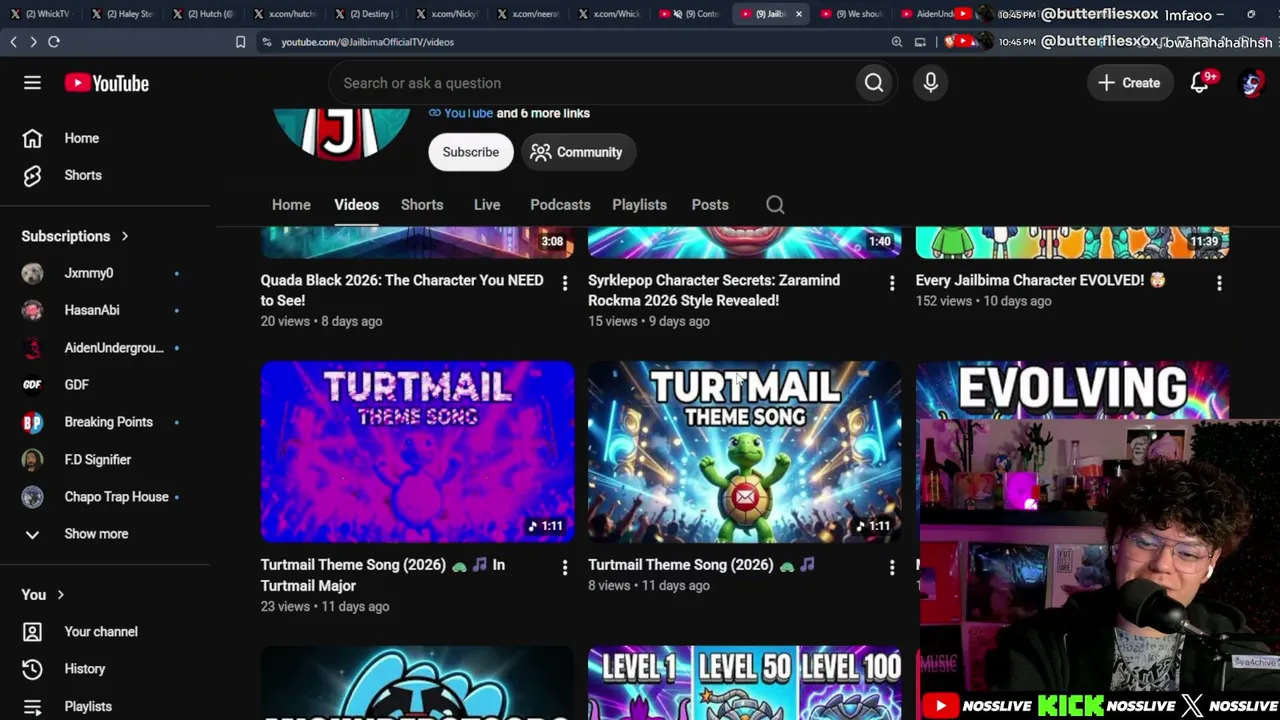Close the active Jailbima browser tab
Screen dimensions: 1280x720
tap(798, 14)
